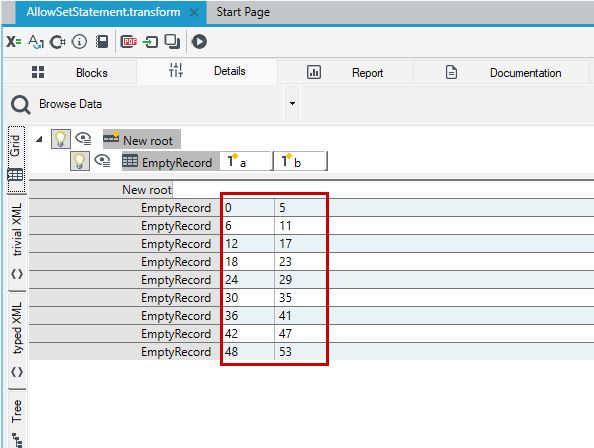Click the Grid table icon in sidebar
The height and width of the screenshot is (448, 594).
[16, 175]
